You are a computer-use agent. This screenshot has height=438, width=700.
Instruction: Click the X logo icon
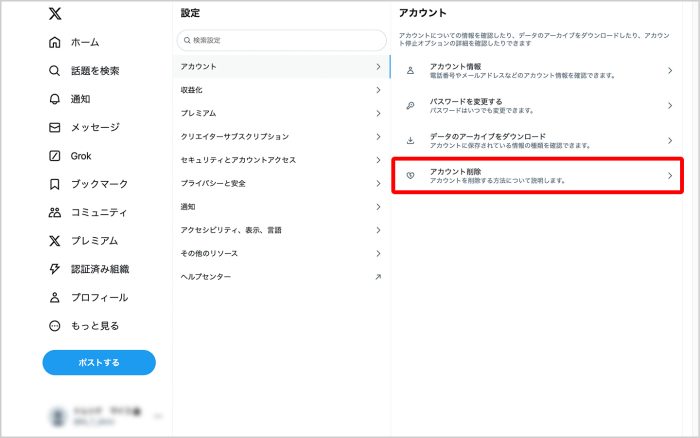(x=55, y=14)
